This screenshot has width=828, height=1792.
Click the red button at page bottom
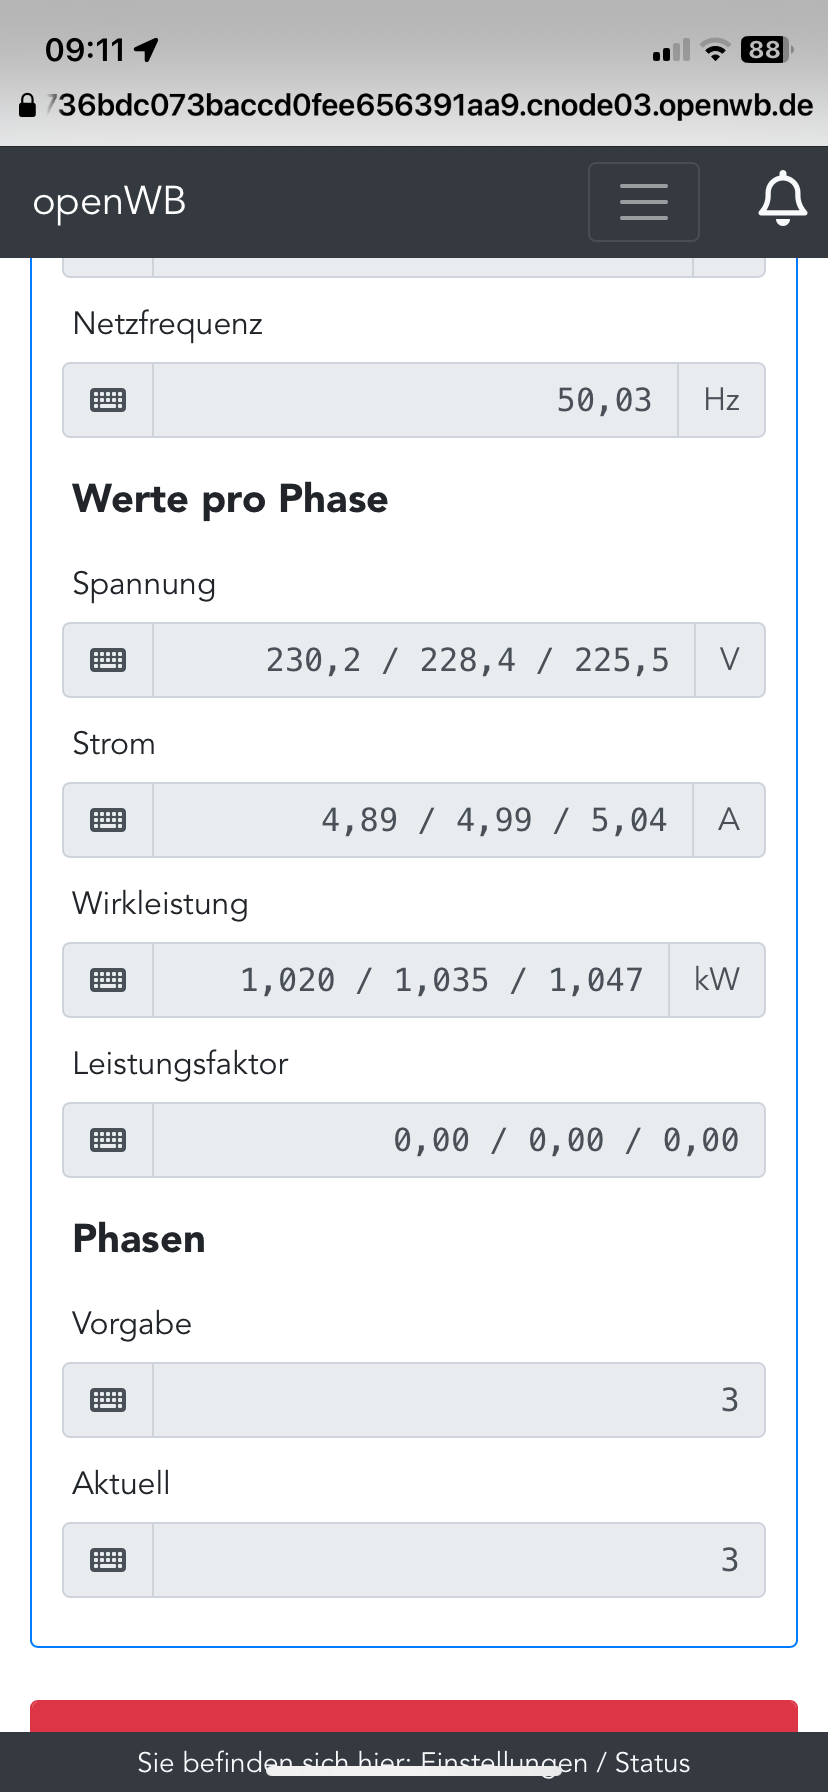coord(414,1716)
